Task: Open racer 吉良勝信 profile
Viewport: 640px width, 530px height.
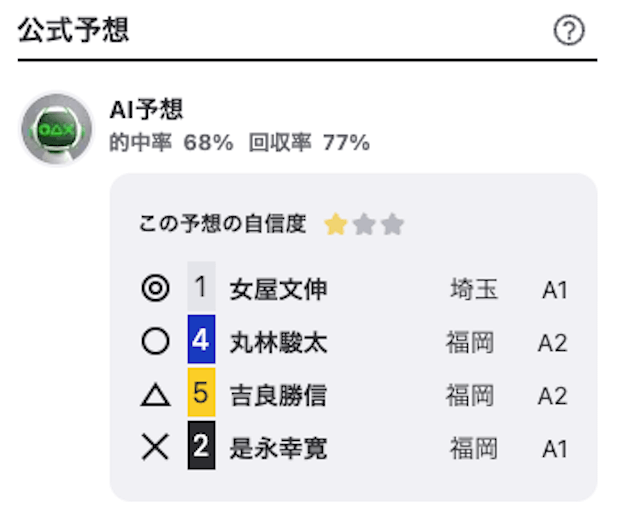Action: tap(278, 395)
